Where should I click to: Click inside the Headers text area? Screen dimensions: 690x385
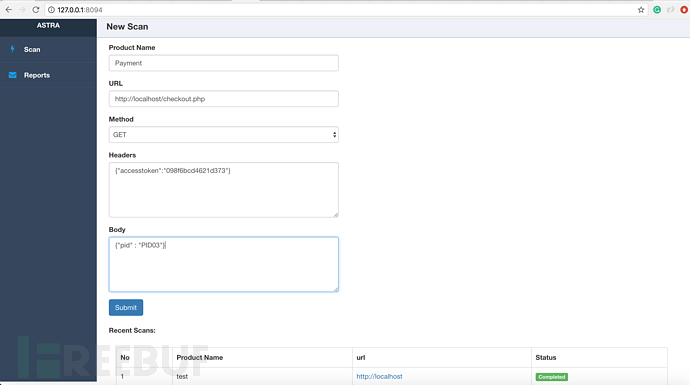[x=224, y=190]
